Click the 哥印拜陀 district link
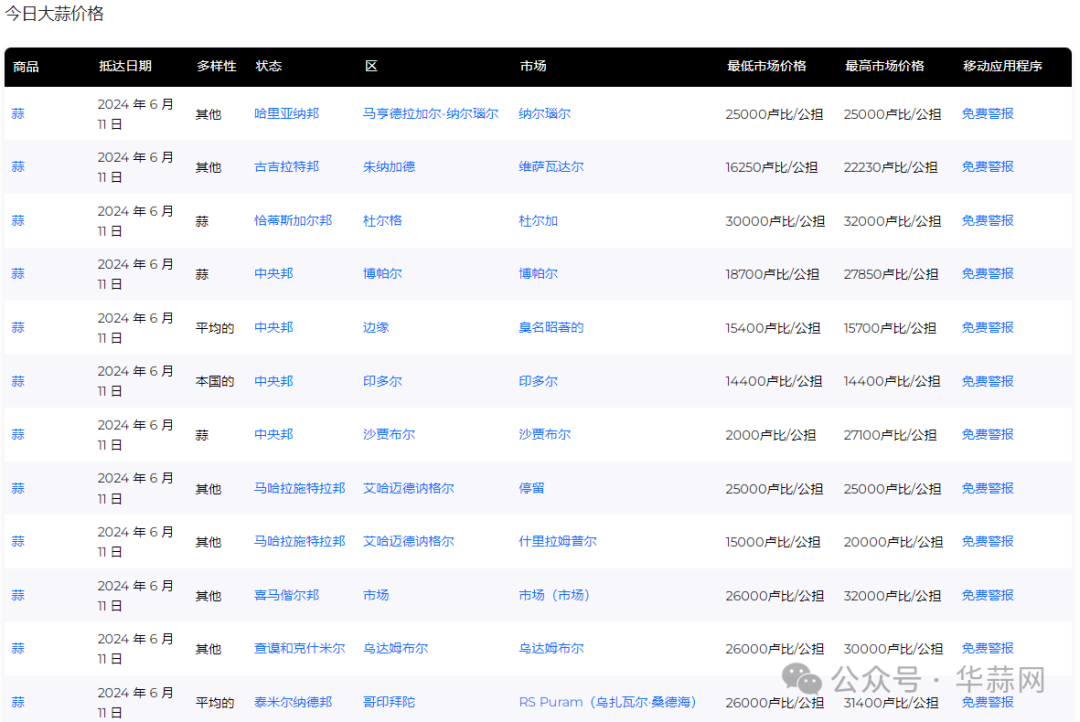Screen dimensions: 1080x722 click(389, 702)
